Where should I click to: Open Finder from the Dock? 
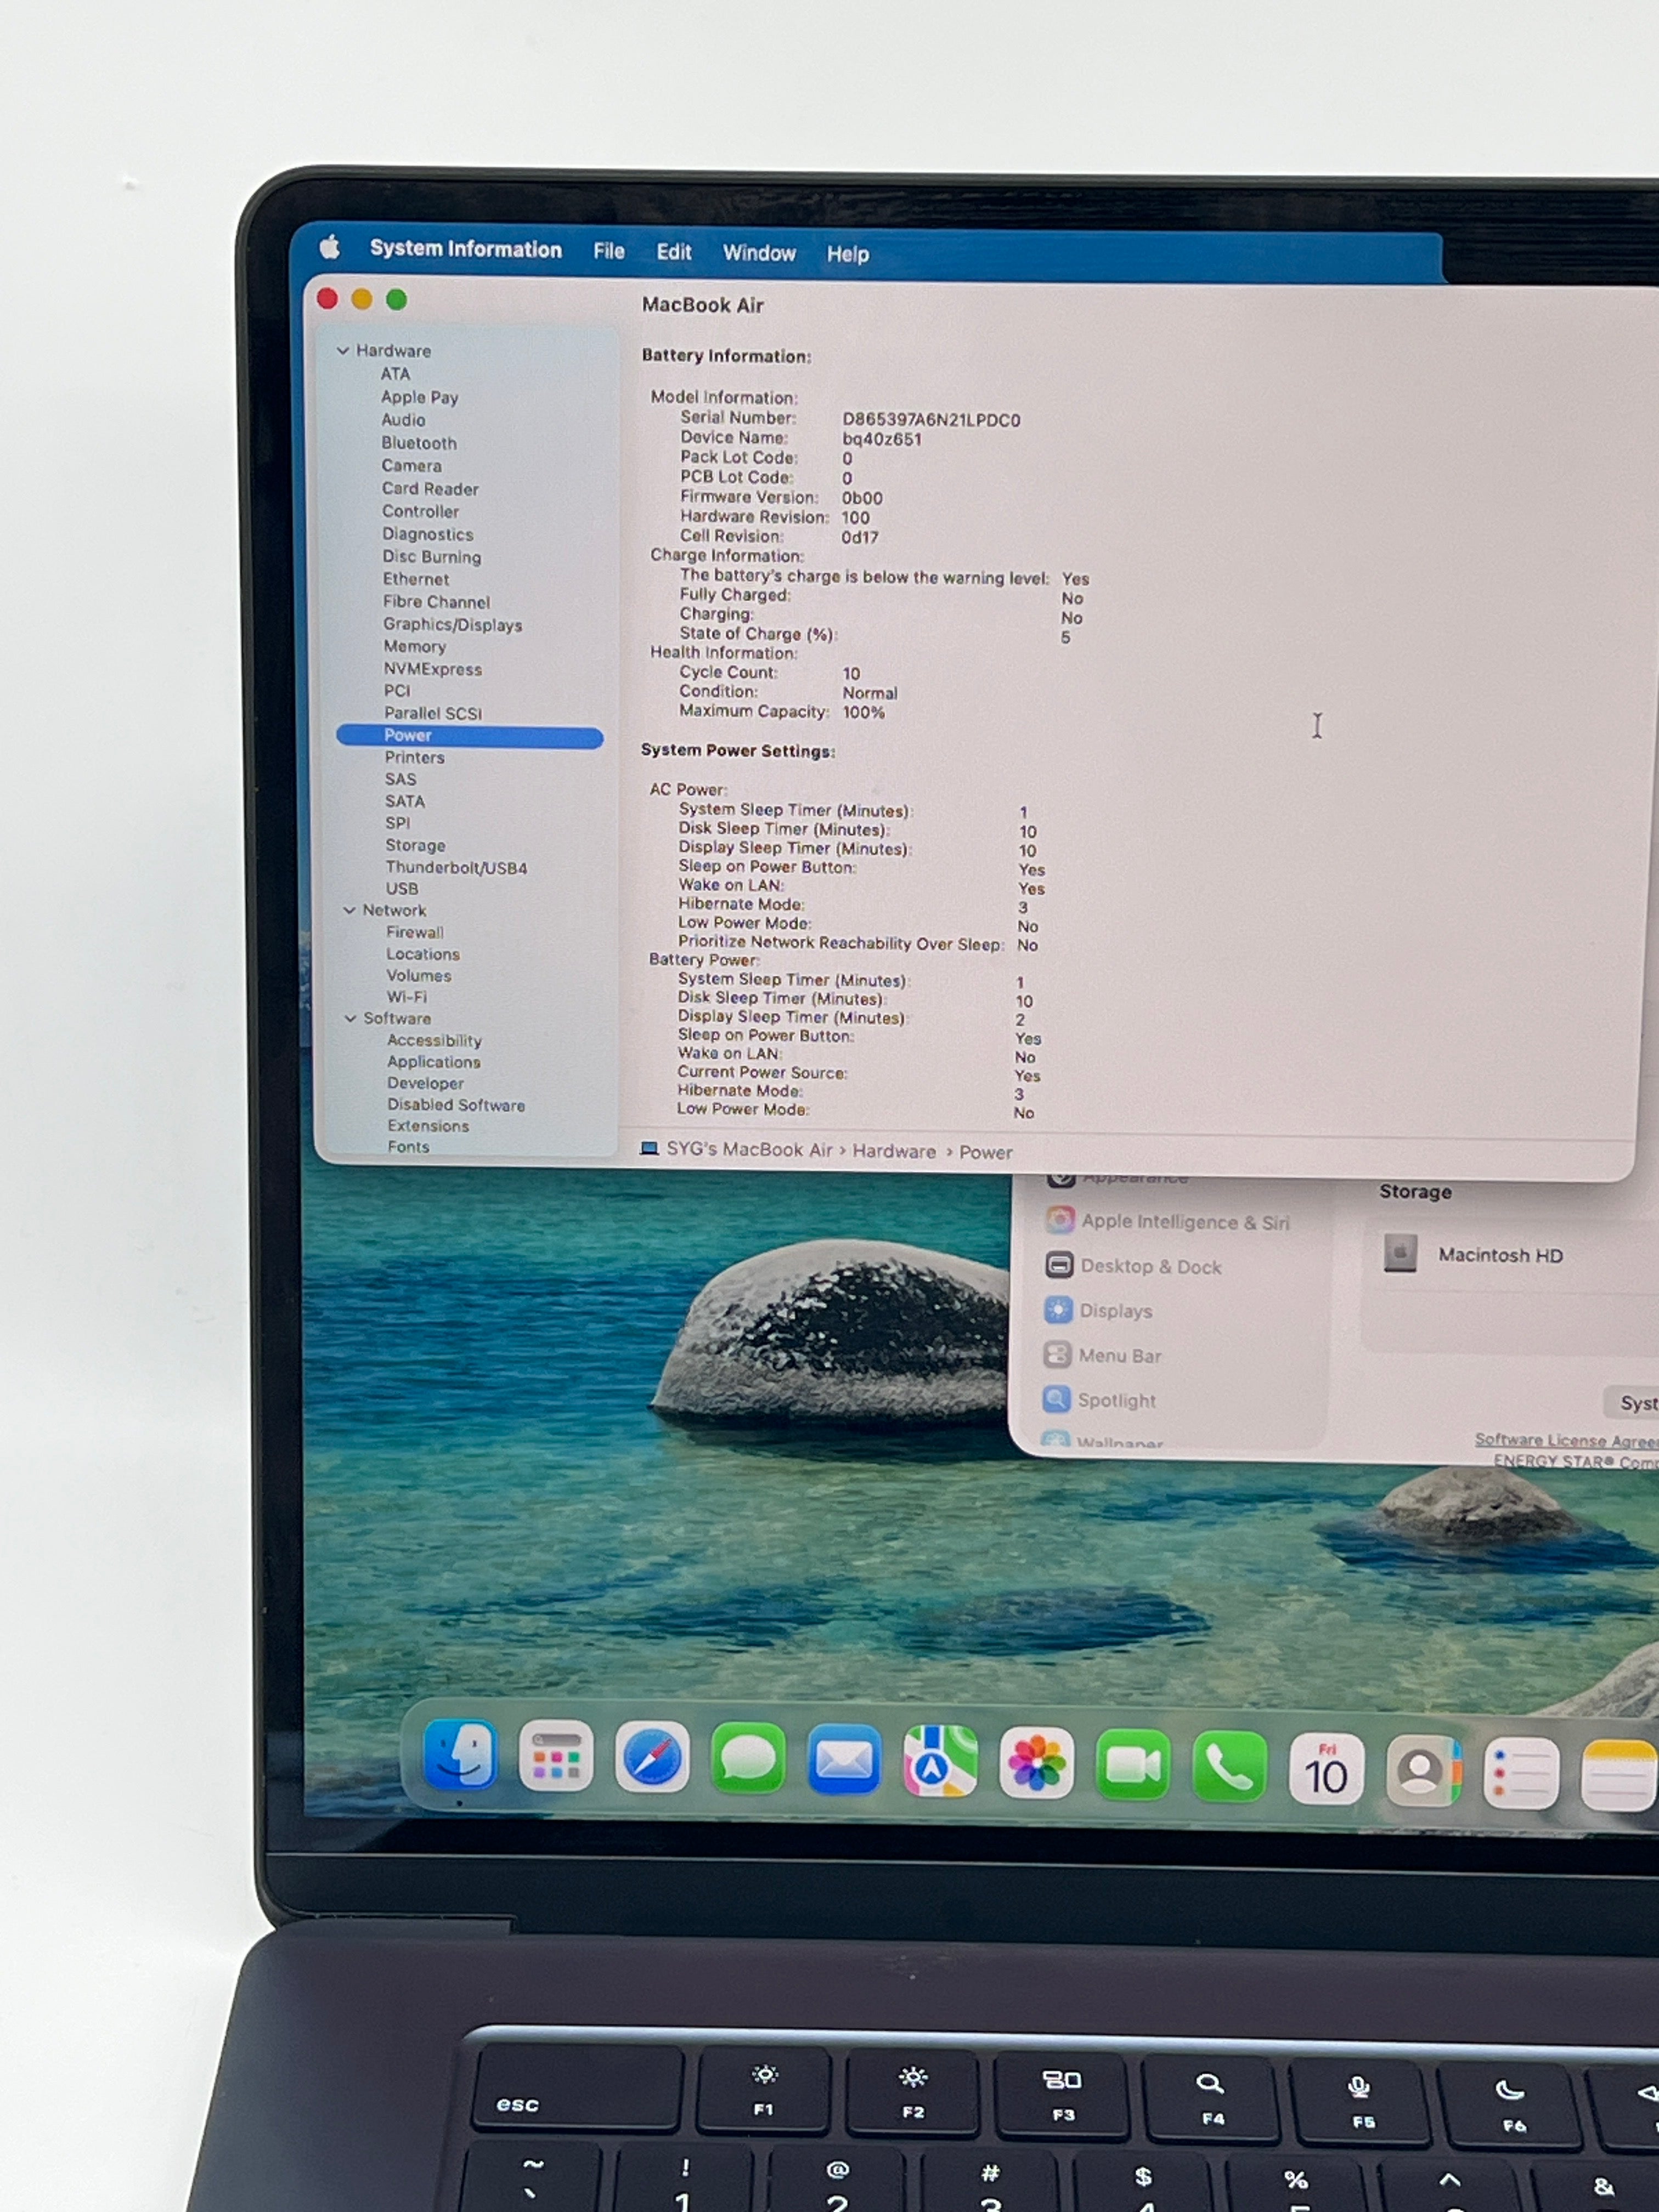(x=460, y=1755)
